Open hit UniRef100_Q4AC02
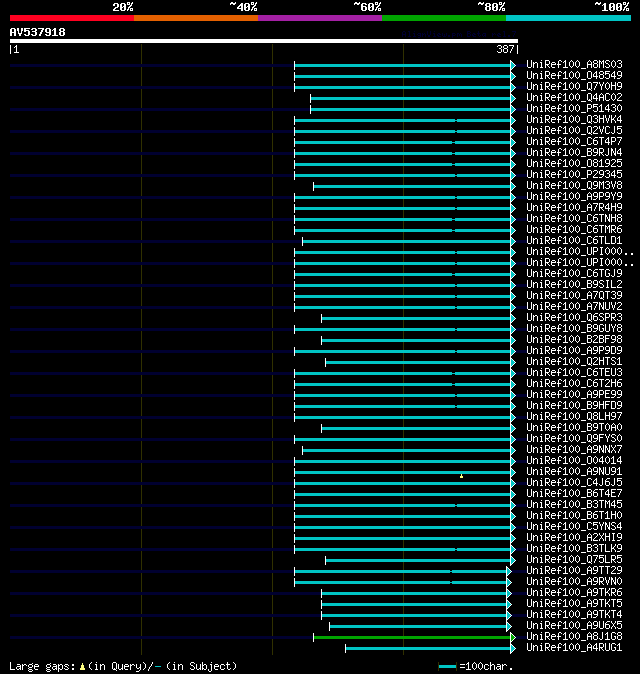Viewport: 640px width, 674px height. click(x=574, y=98)
